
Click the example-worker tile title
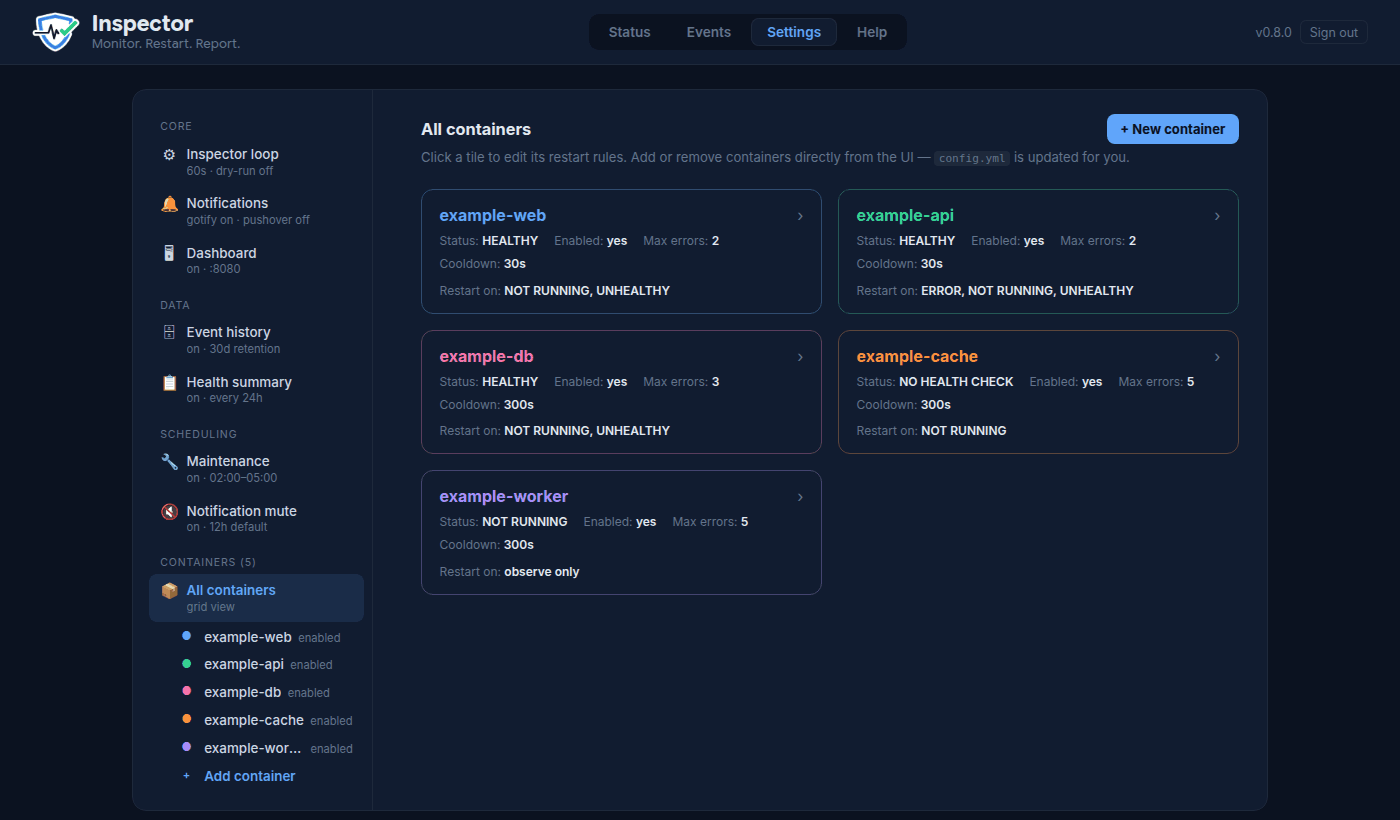(504, 497)
